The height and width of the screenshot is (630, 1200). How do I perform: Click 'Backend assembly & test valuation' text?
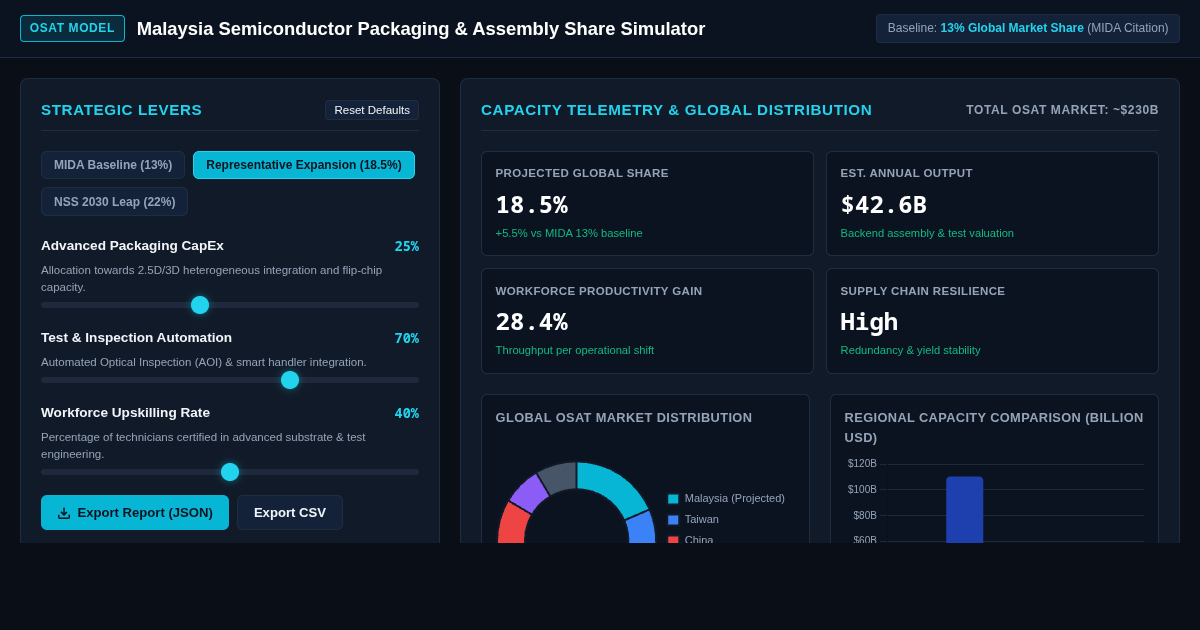click(927, 233)
